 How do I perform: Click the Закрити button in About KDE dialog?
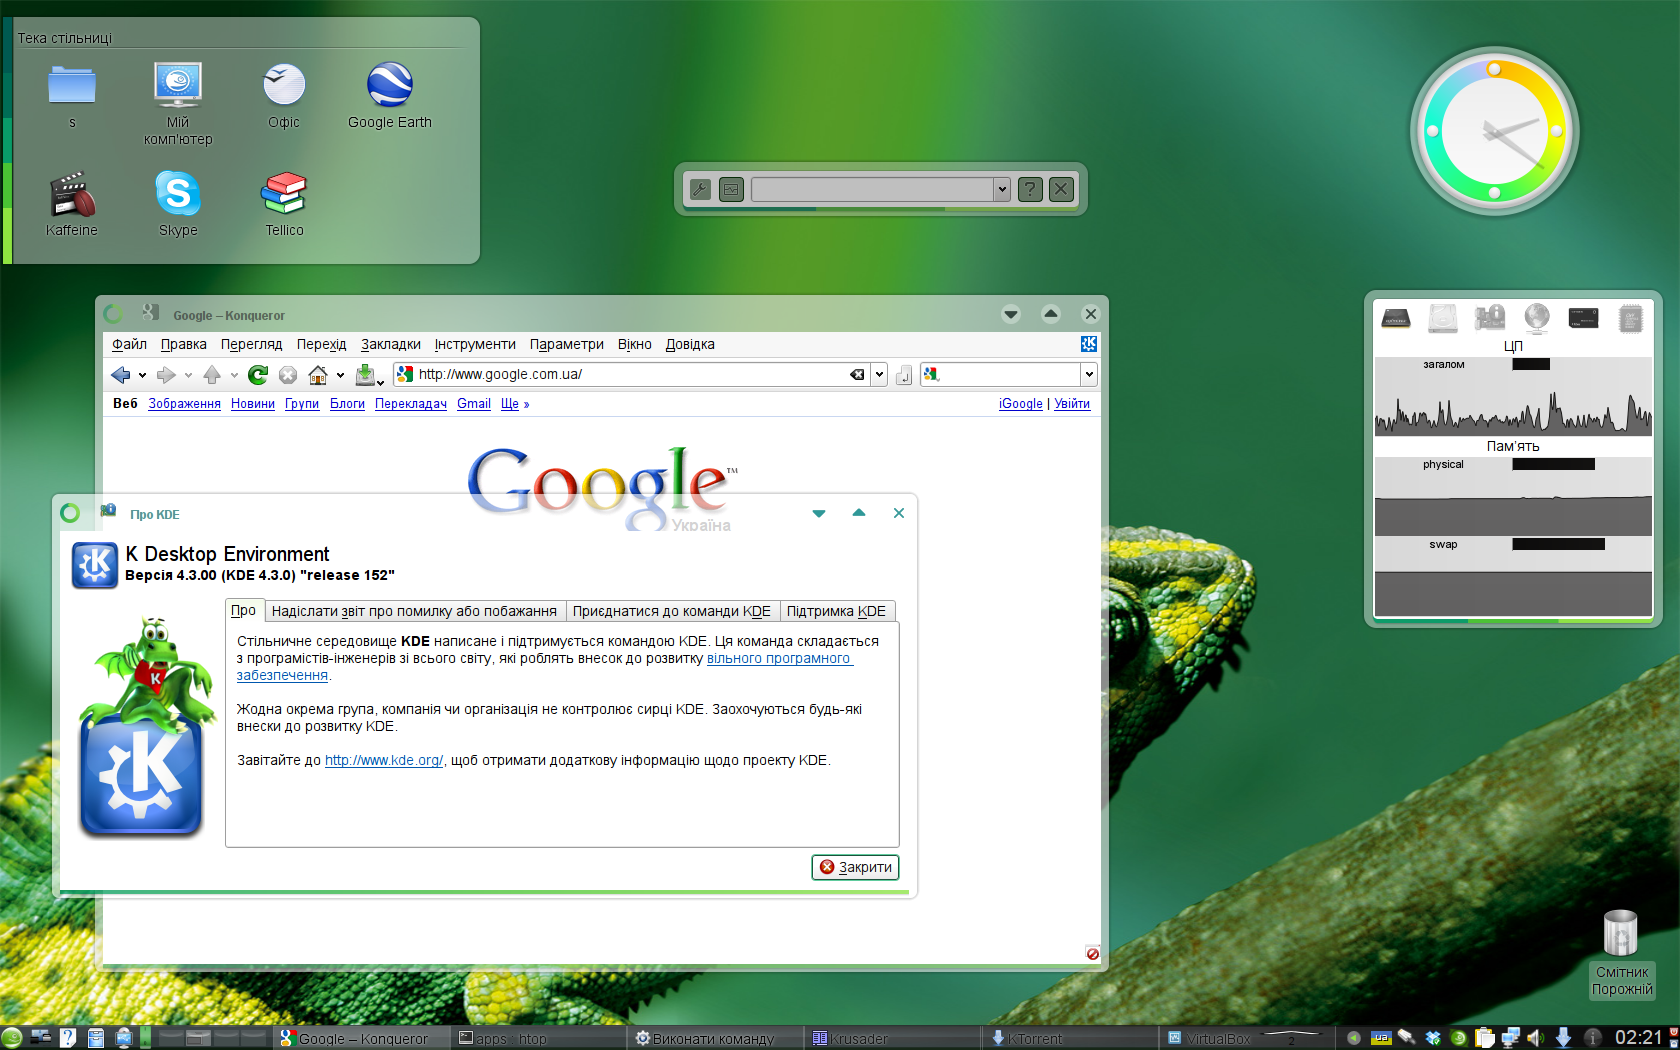point(855,867)
